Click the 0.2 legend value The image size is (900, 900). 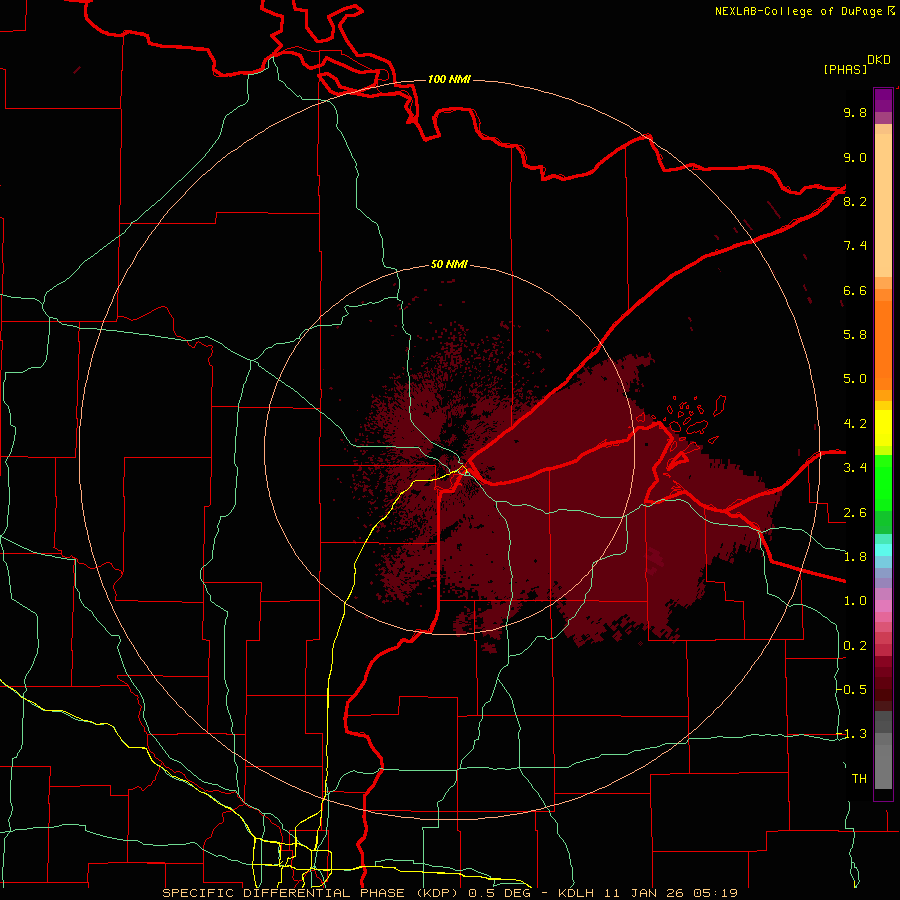point(855,646)
